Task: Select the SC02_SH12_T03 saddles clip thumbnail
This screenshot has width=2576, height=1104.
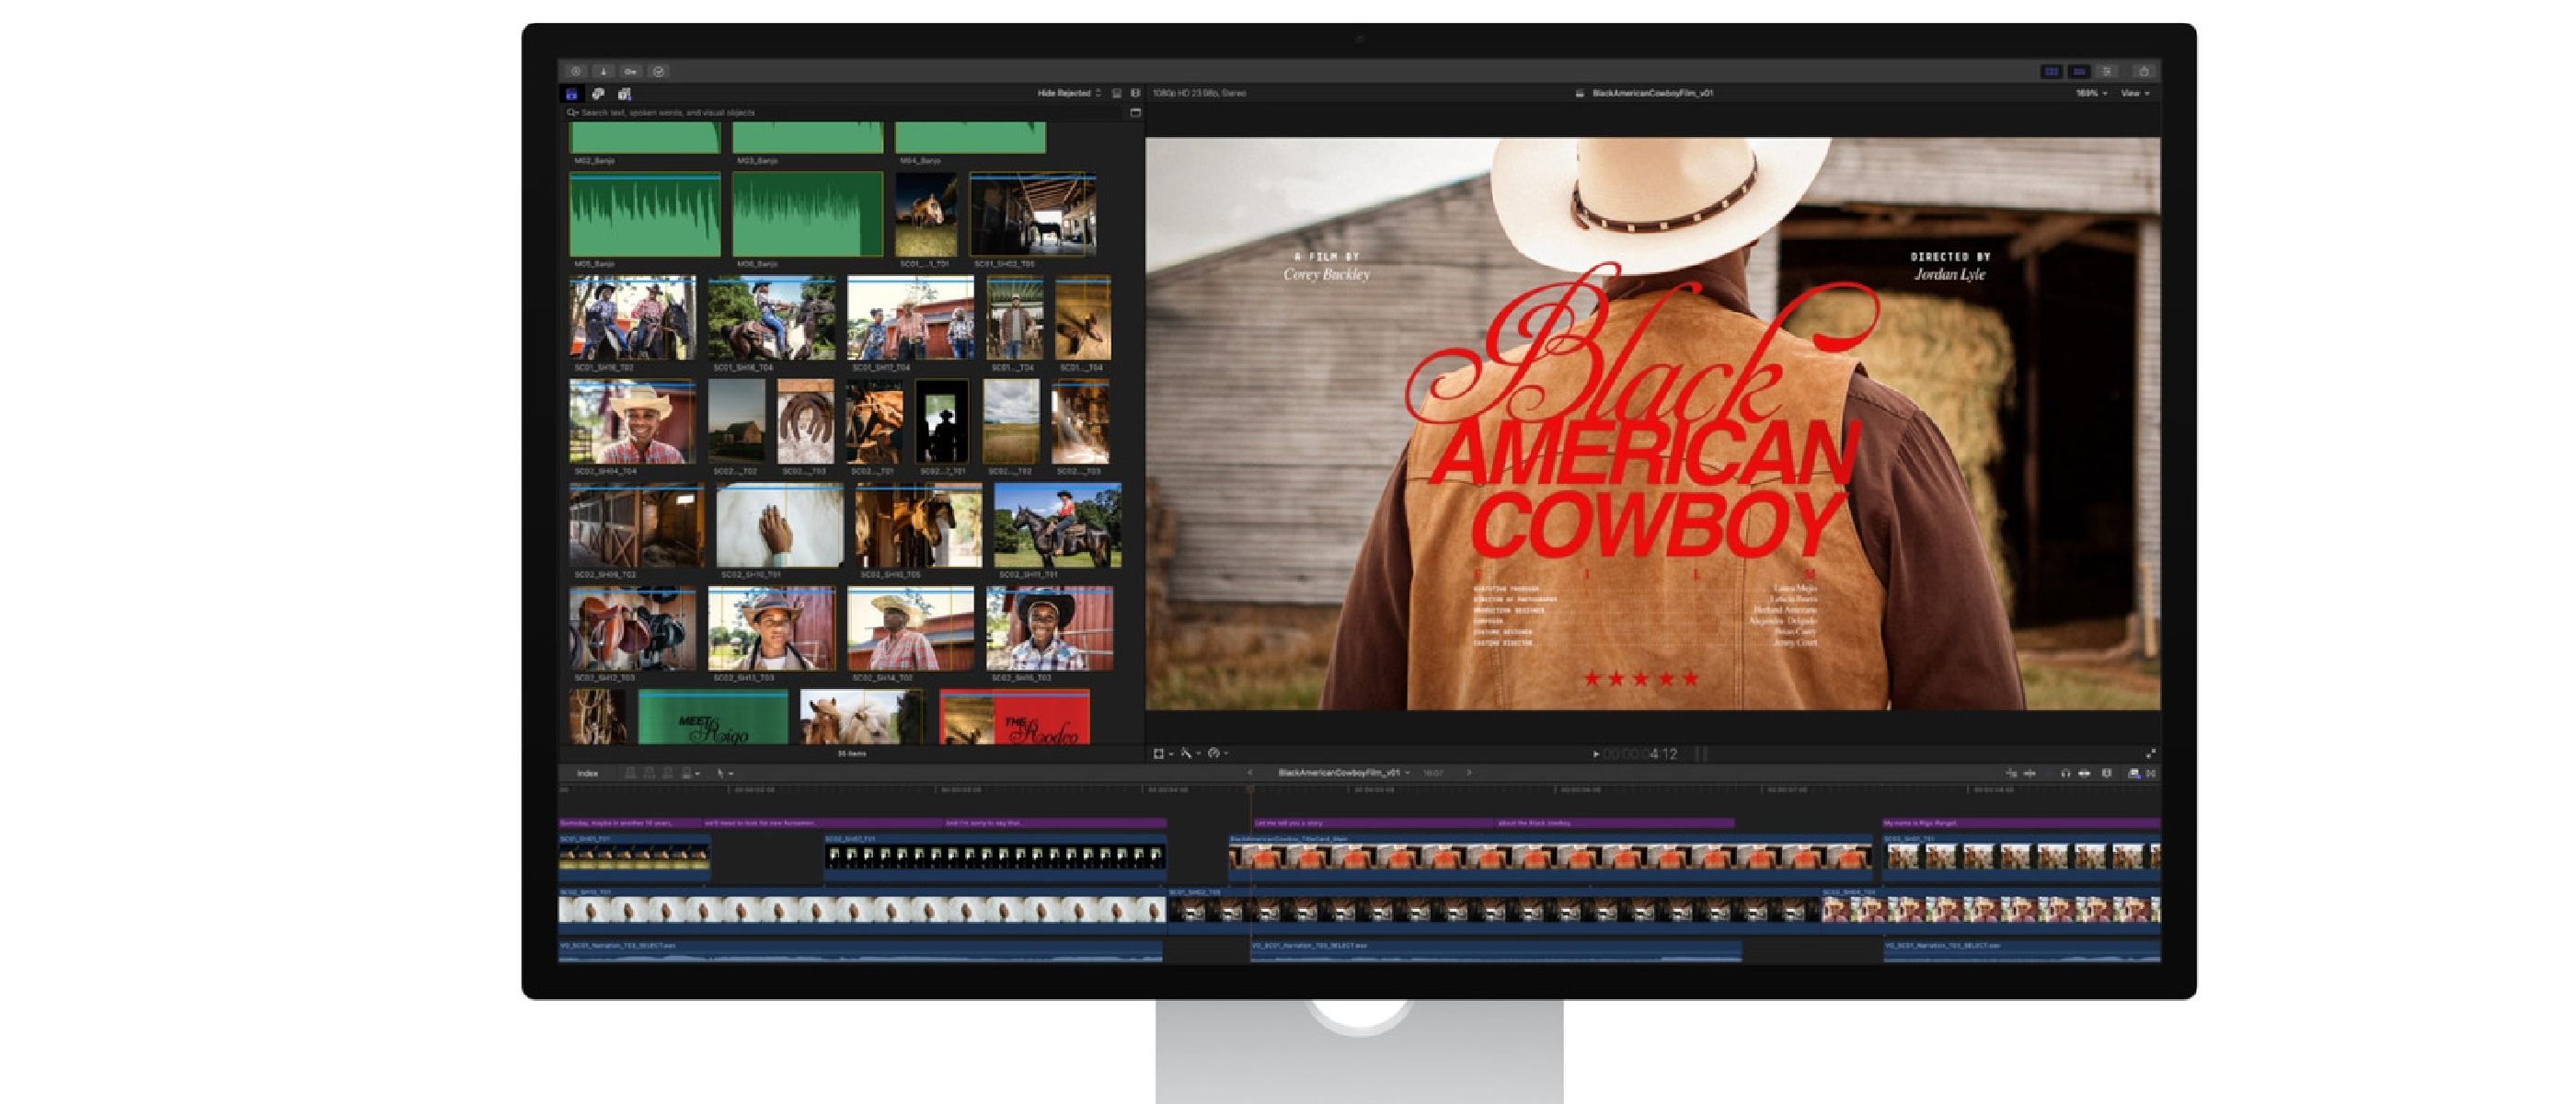Action: [x=632, y=628]
